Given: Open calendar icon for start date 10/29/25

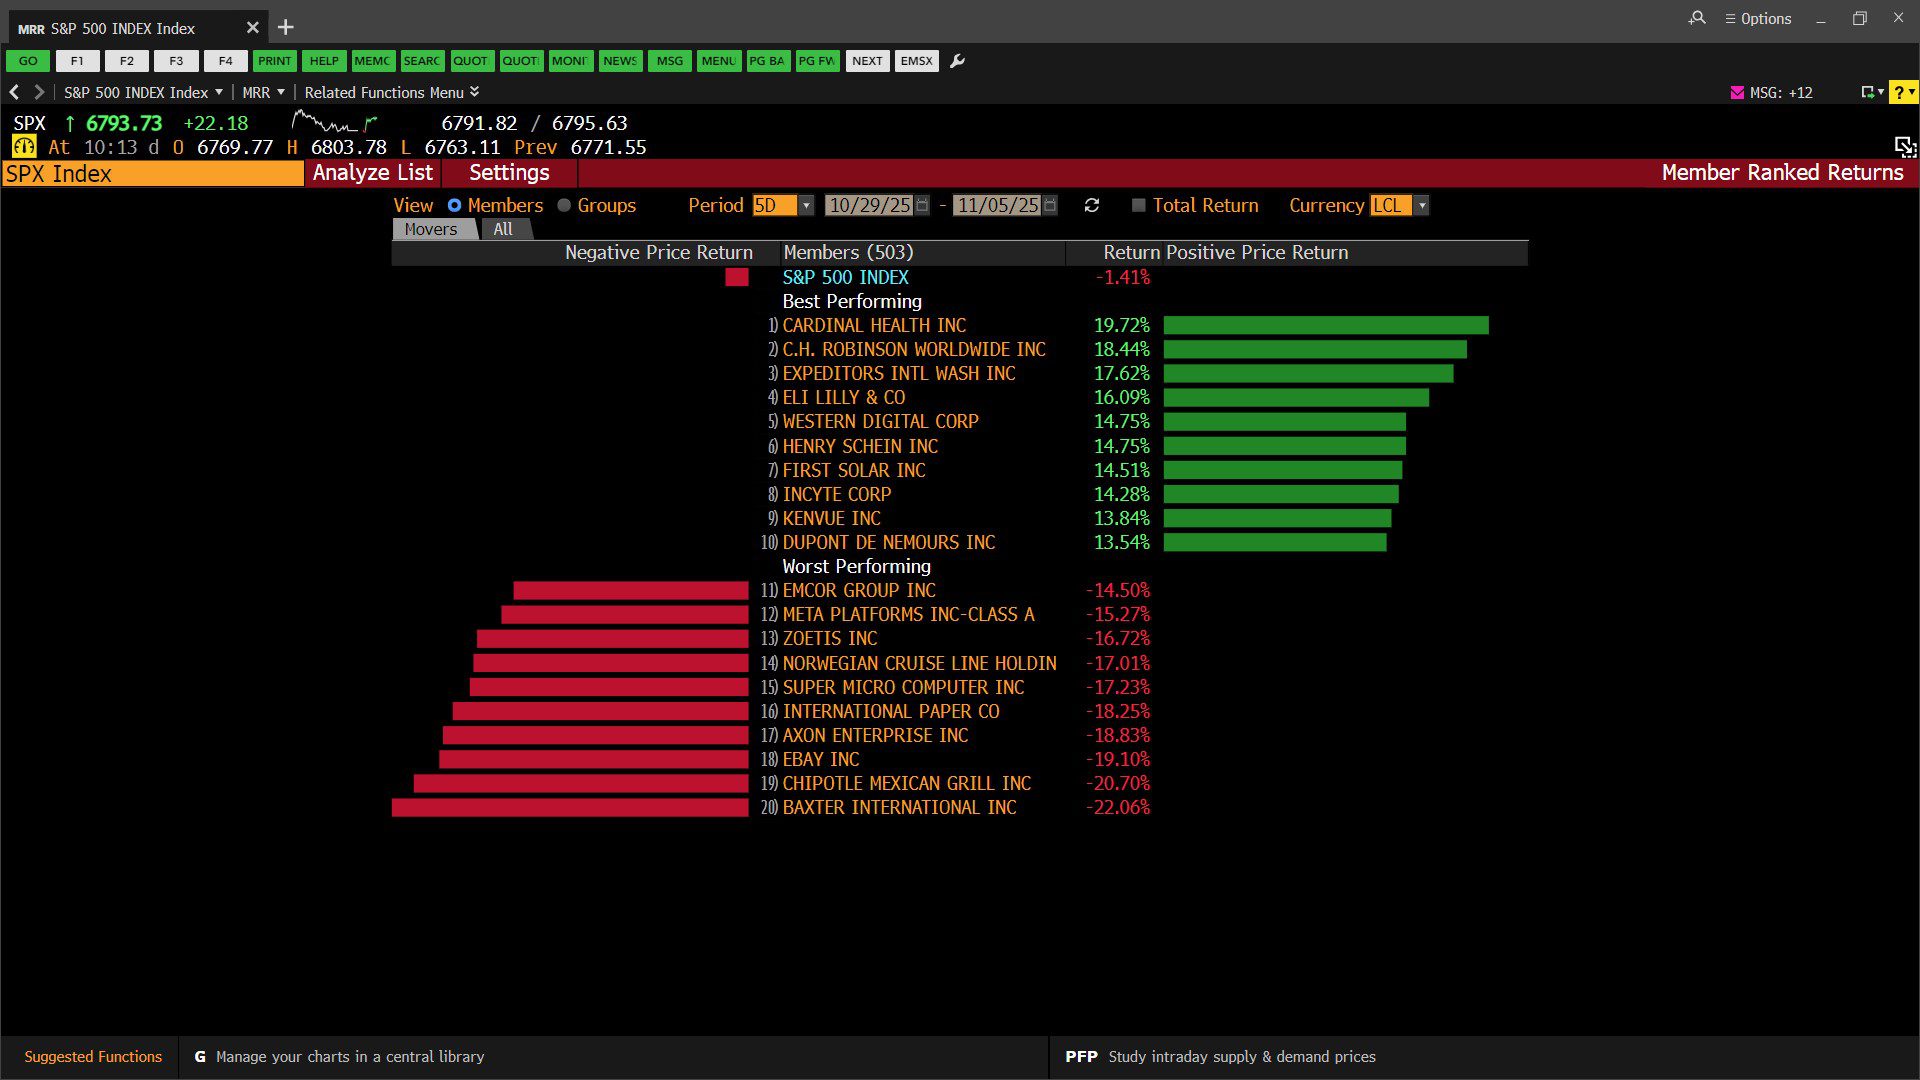Looking at the screenshot, I should (x=922, y=205).
